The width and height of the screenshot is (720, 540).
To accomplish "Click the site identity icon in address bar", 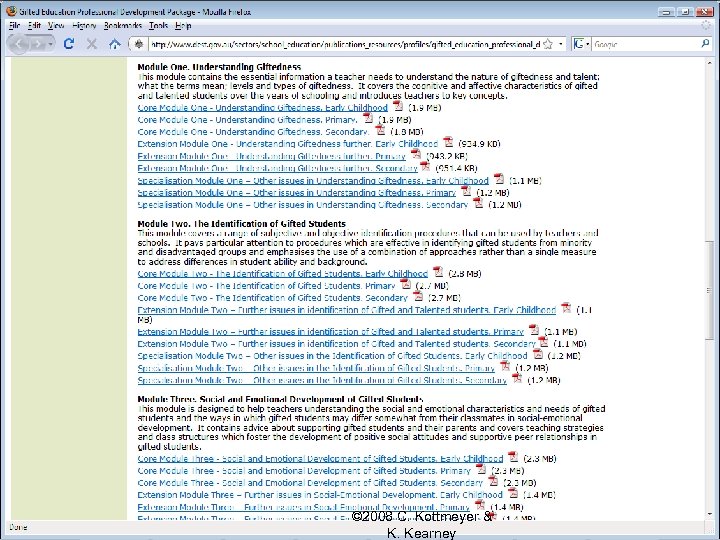I will click(x=139, y=44).
